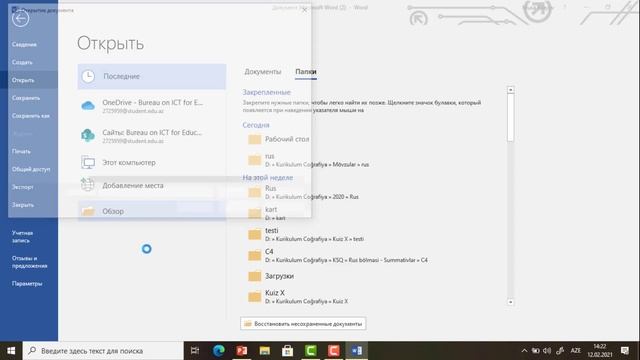Image resolution: width=640 pixels, height=360 pixels.
Task: Click Обзор to browse folders
Action: (151, 211)
